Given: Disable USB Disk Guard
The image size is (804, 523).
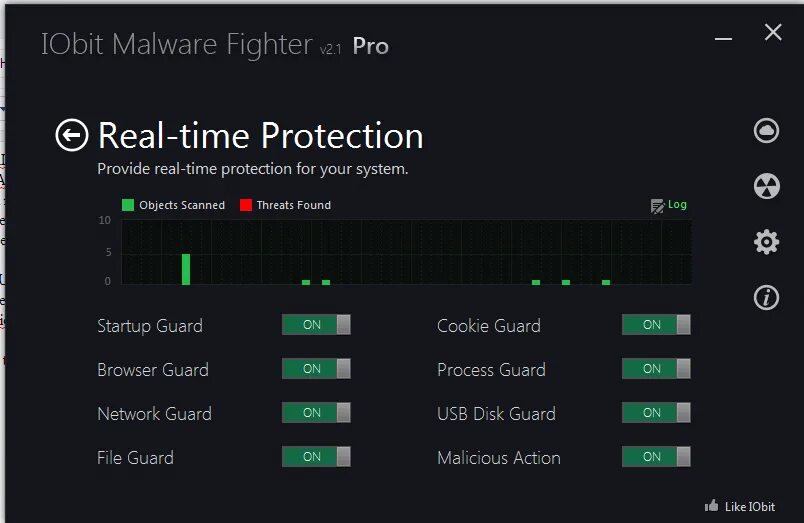Looking at the screenshot, I should click(656, 413).
